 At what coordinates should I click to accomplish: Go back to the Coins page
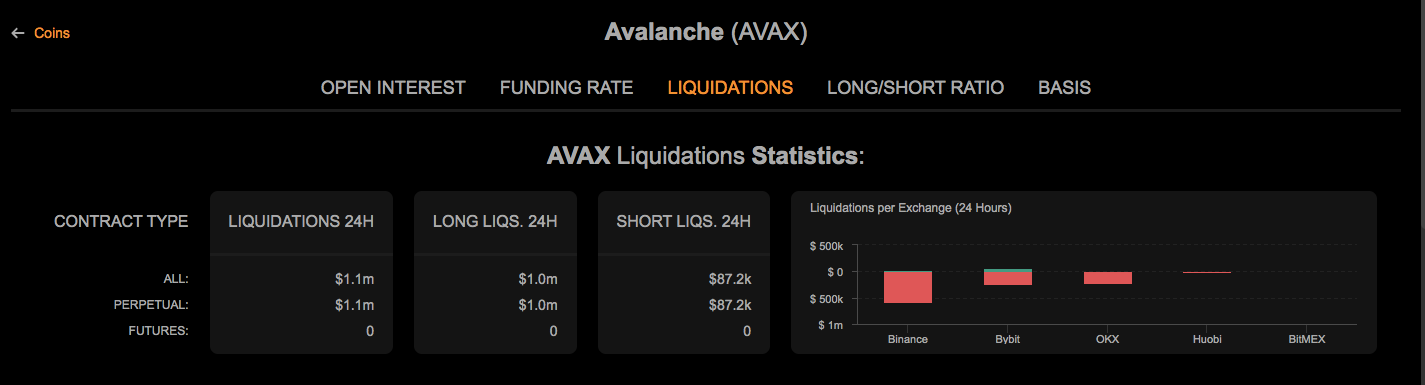[x=52, y=33]
